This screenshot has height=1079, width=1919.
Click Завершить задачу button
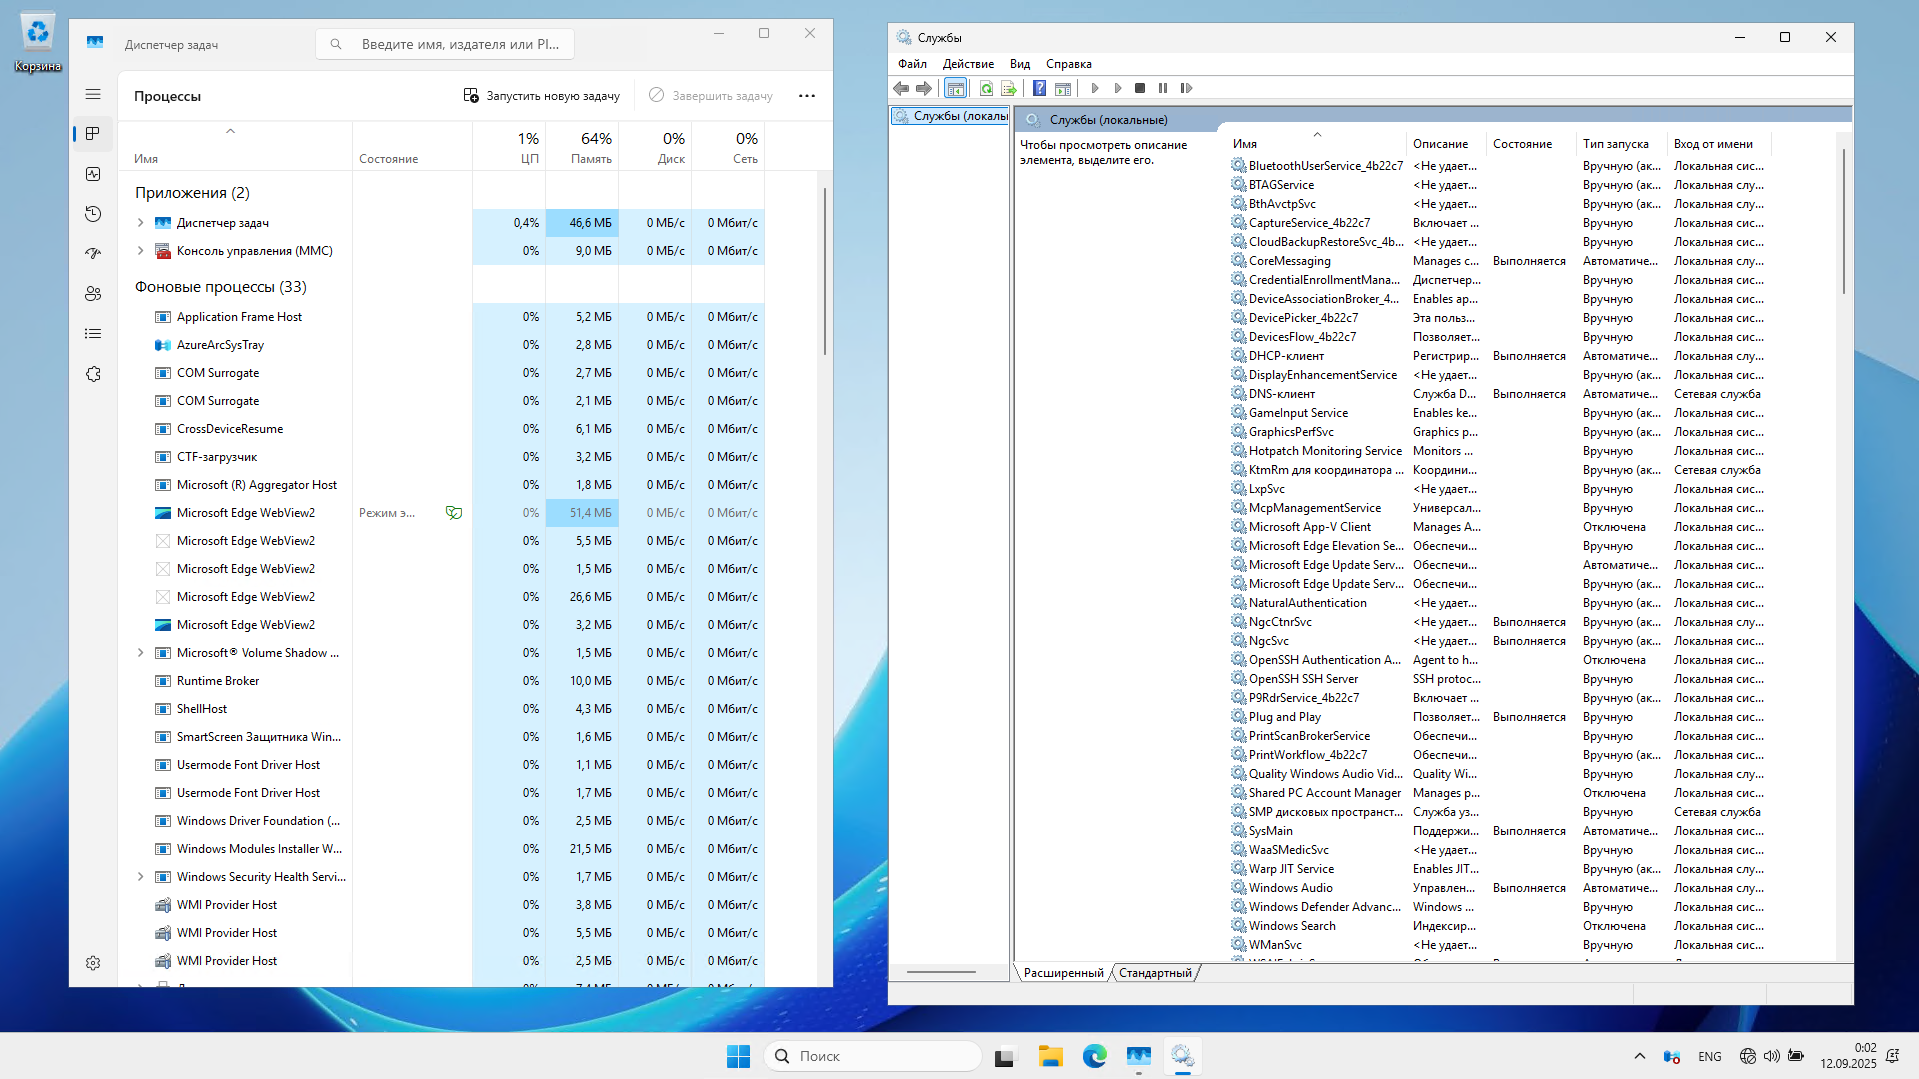711,96
